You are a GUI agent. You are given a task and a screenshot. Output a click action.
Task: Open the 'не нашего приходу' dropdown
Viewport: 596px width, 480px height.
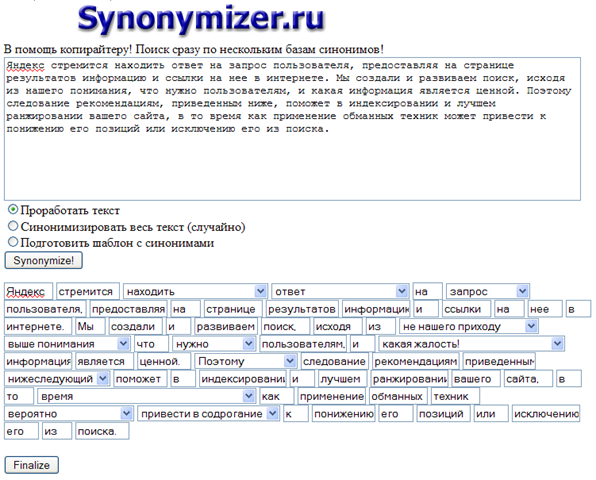click(x=469, y=326)
